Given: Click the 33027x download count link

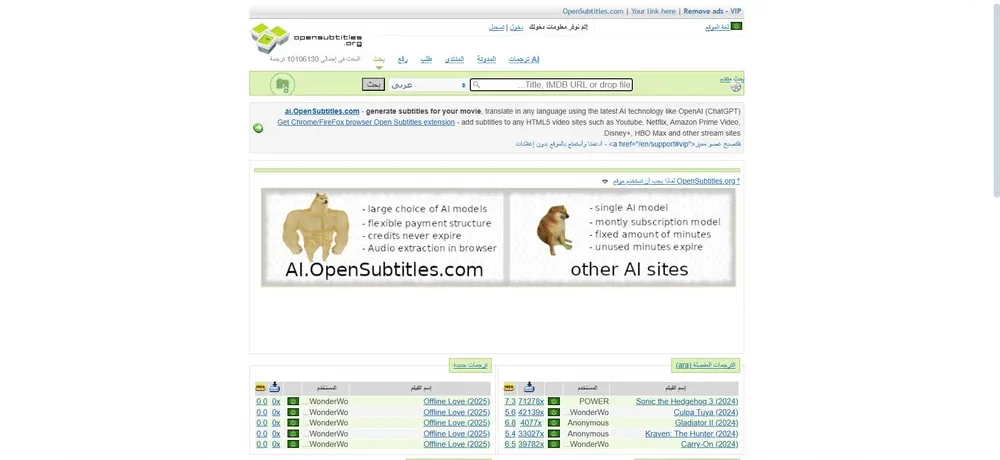Looking at the screenshot, I should (531, 433).
